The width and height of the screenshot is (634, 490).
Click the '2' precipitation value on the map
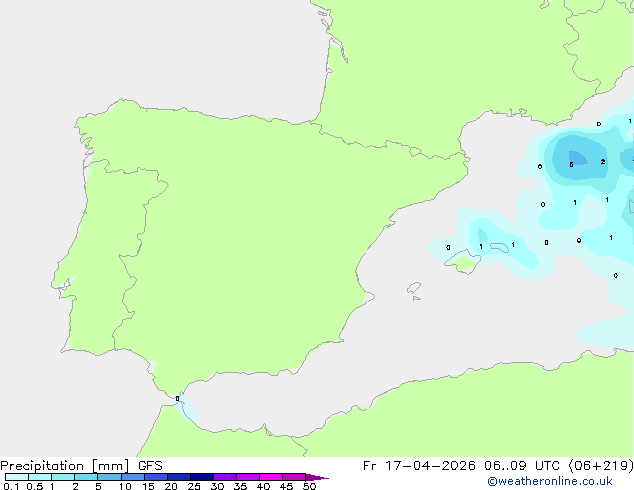pyautogui.click(x=603, y=162)
